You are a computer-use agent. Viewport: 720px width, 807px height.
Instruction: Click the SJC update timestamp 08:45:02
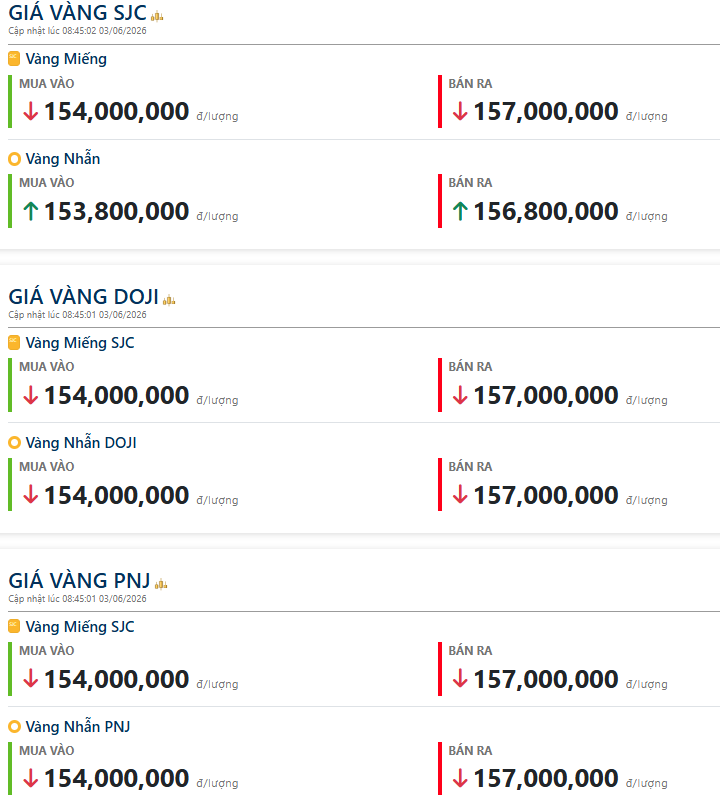coord(79,31)
